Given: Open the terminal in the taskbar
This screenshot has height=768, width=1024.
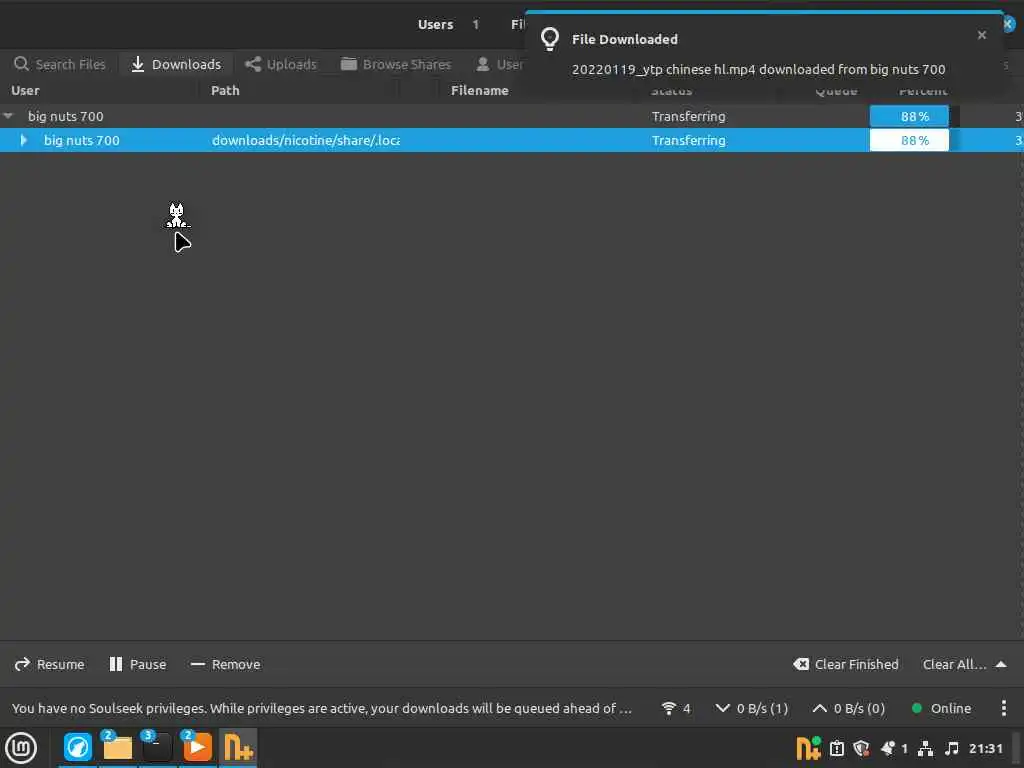Looking at the screenshot, I should coord(157,747).
